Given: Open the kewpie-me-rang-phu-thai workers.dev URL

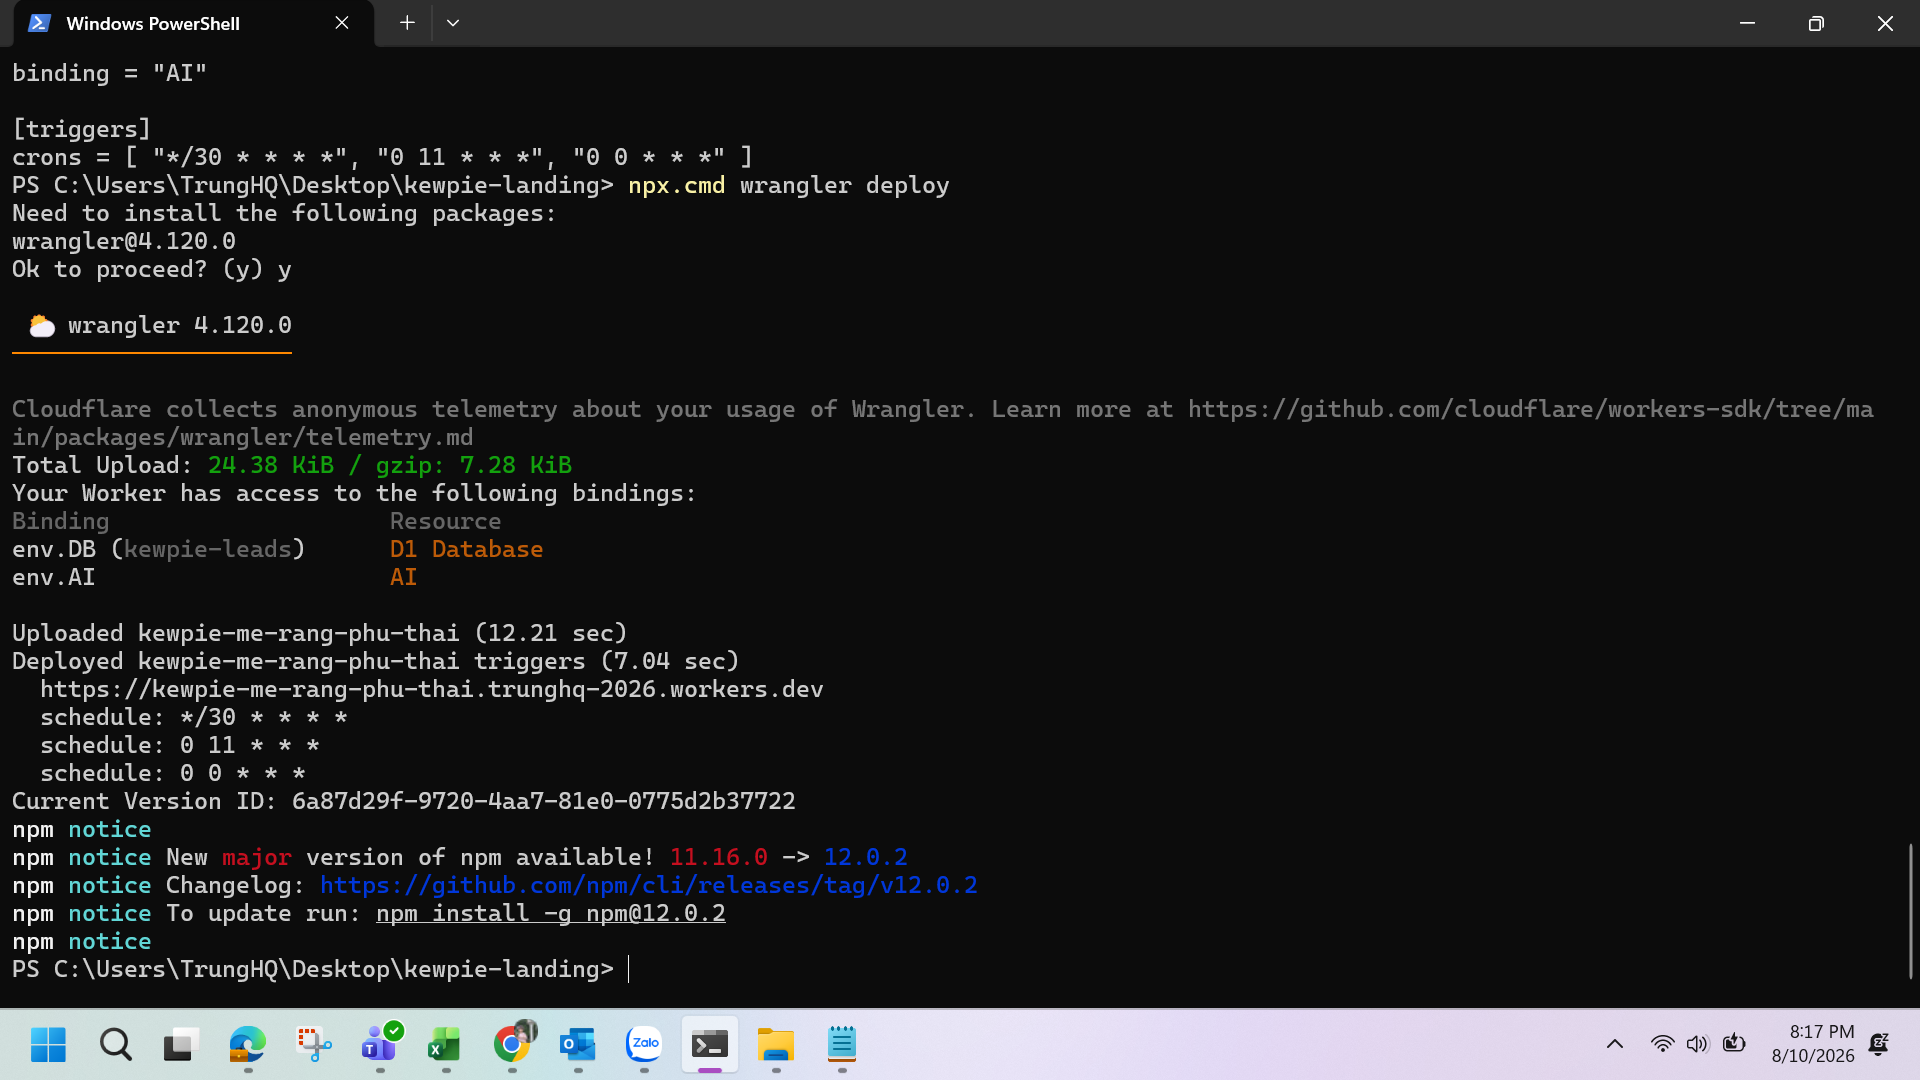Looking at the screenshot, I should (432, 690).
